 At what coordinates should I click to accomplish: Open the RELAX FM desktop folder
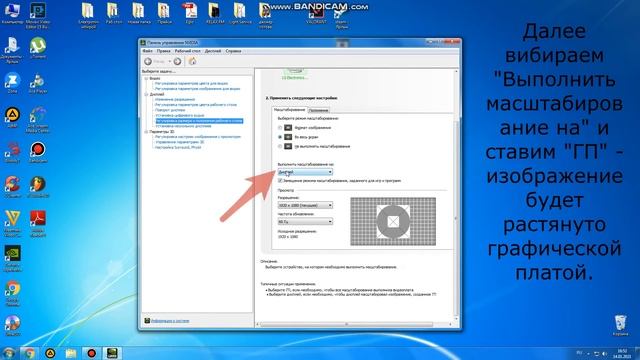pos(215,13)
